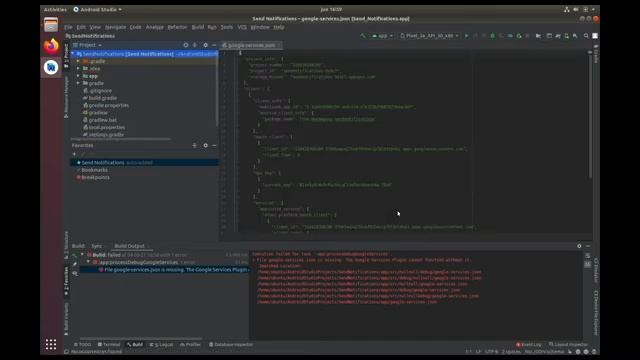Select Send Notifications favorites list

point(144,162)
